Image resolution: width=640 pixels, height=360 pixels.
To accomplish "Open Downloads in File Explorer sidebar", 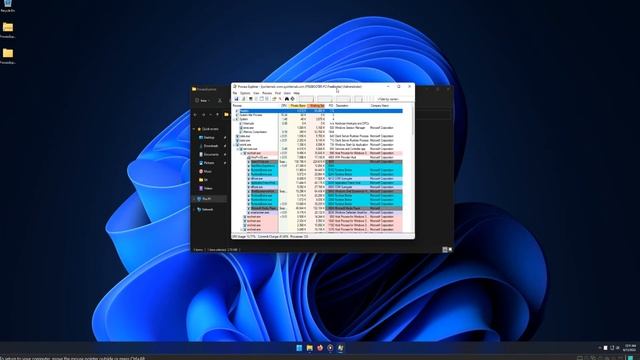I will 211,146.
